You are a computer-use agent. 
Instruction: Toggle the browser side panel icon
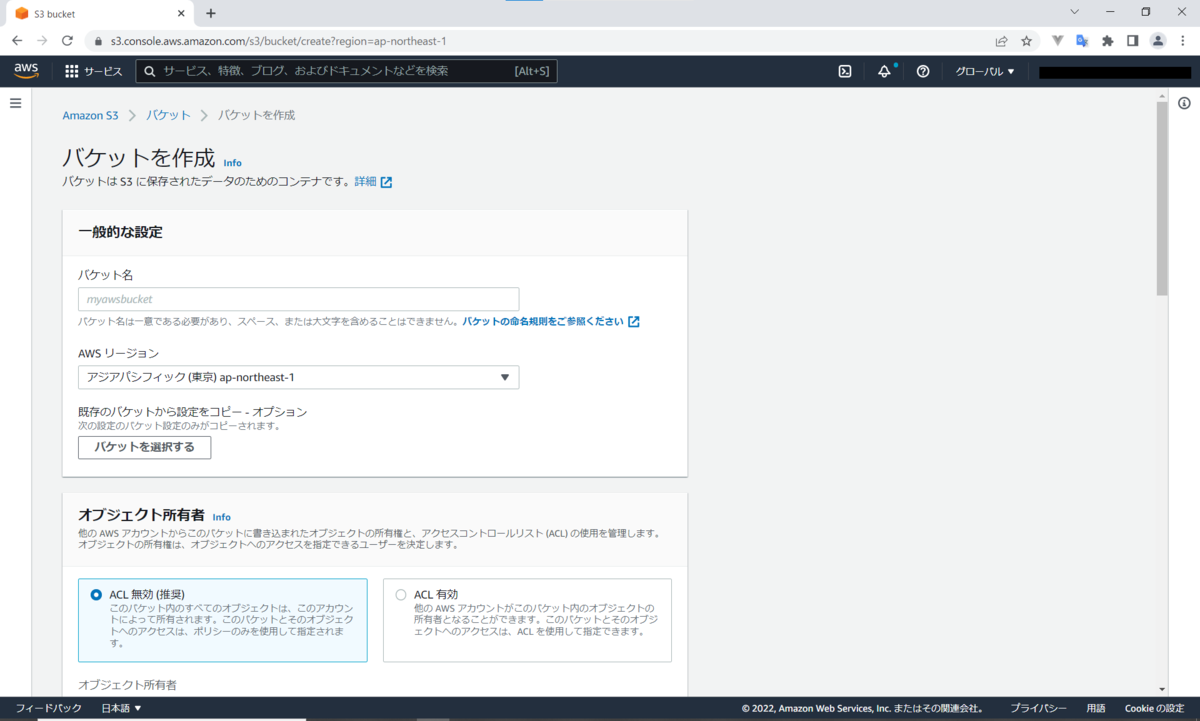tap(1132, 41)
